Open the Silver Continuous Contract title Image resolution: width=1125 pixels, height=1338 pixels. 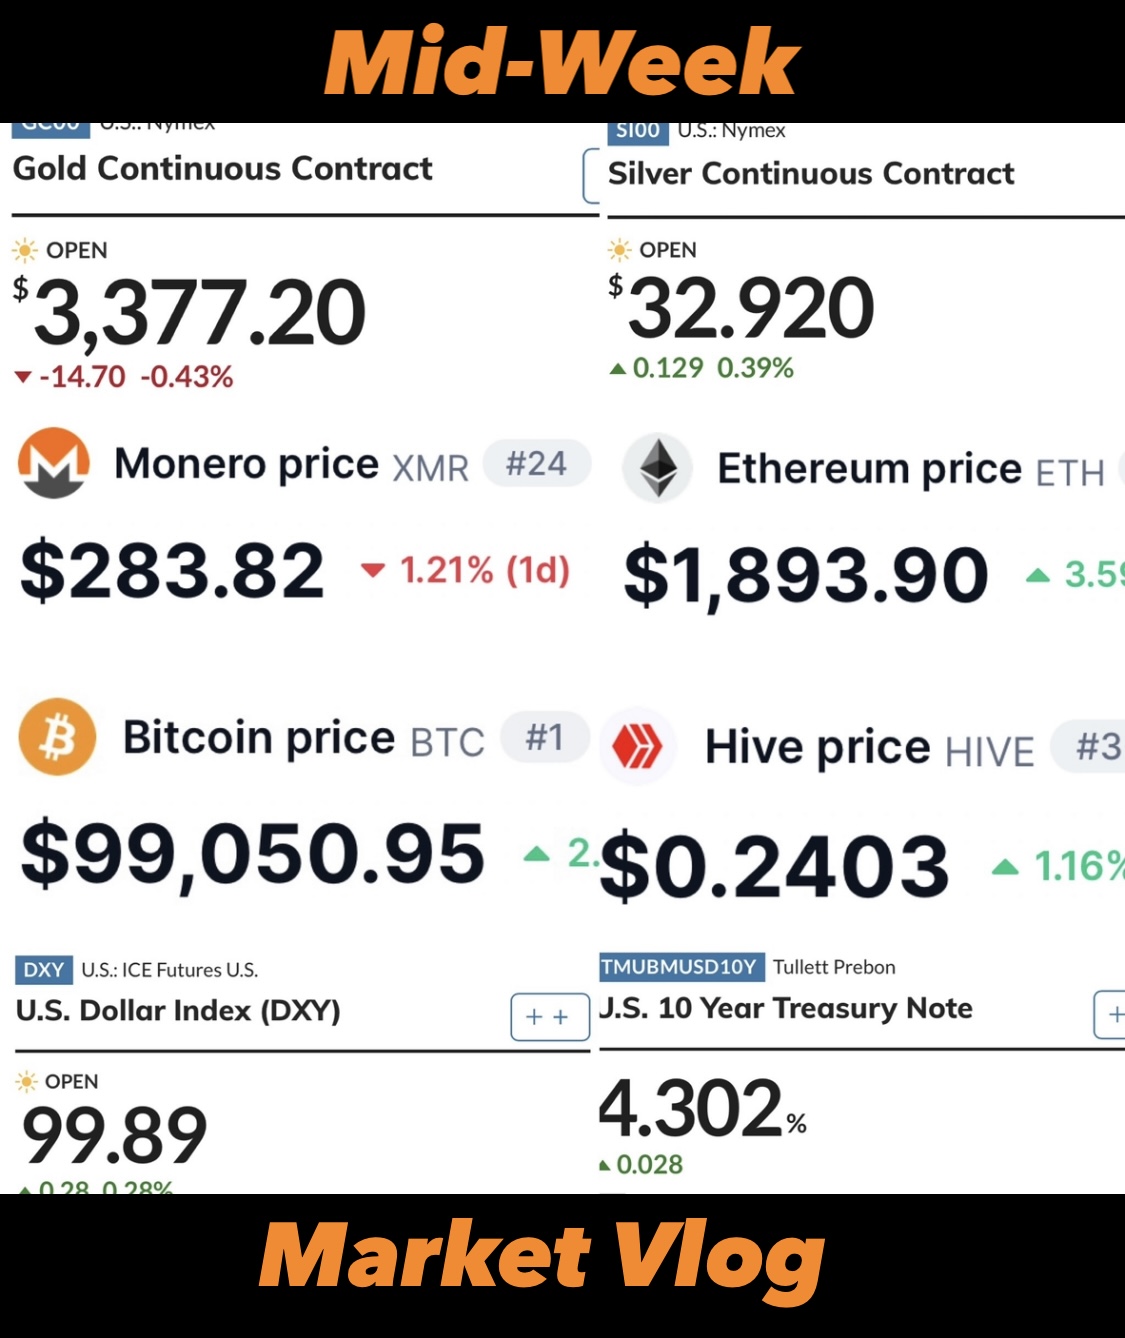[x=811, y=174]
